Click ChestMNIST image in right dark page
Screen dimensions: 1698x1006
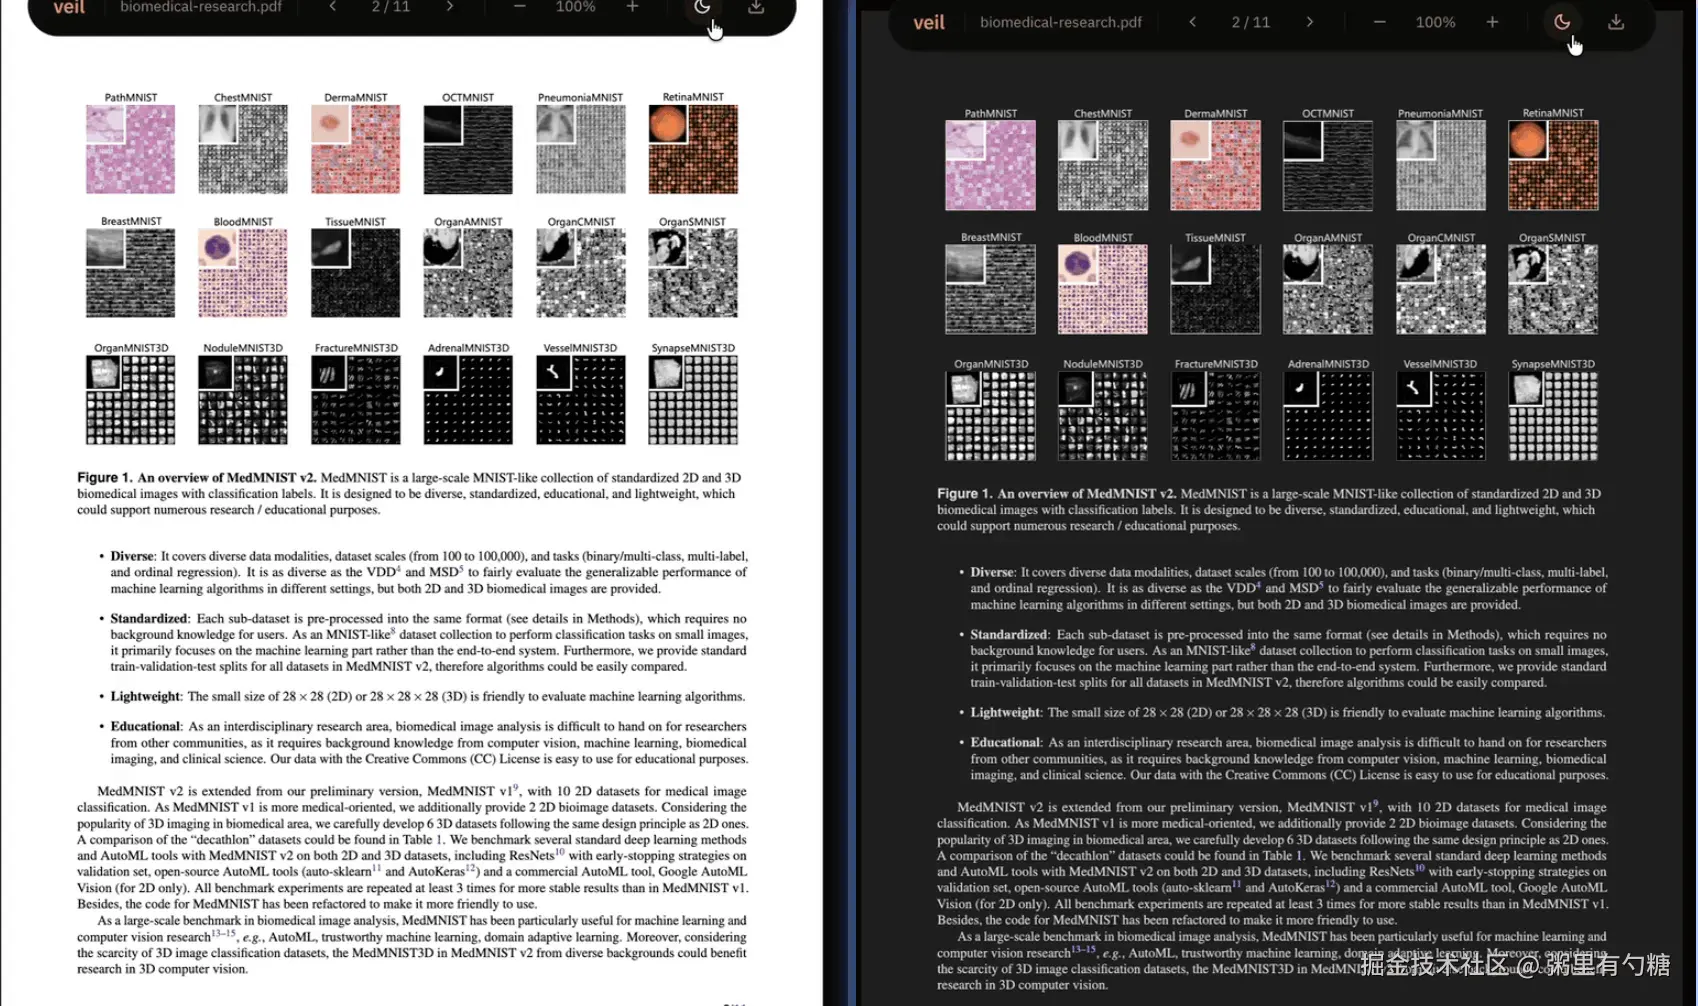[x=1103, y=165]
